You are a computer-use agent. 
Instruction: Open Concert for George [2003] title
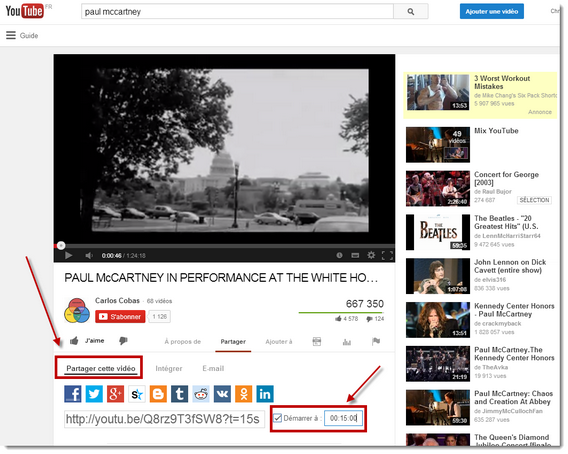506,179
